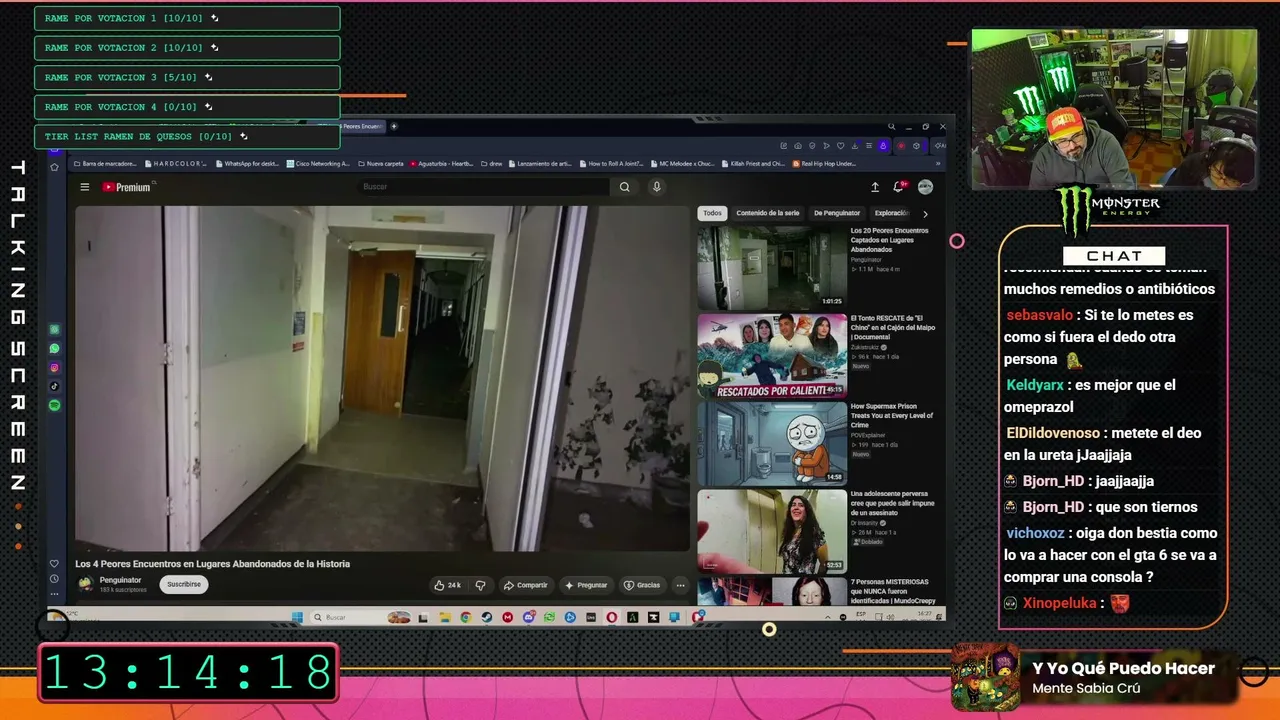Click chat username 'vichoxoz'

pyautogui.click(x=1035, y=533)
